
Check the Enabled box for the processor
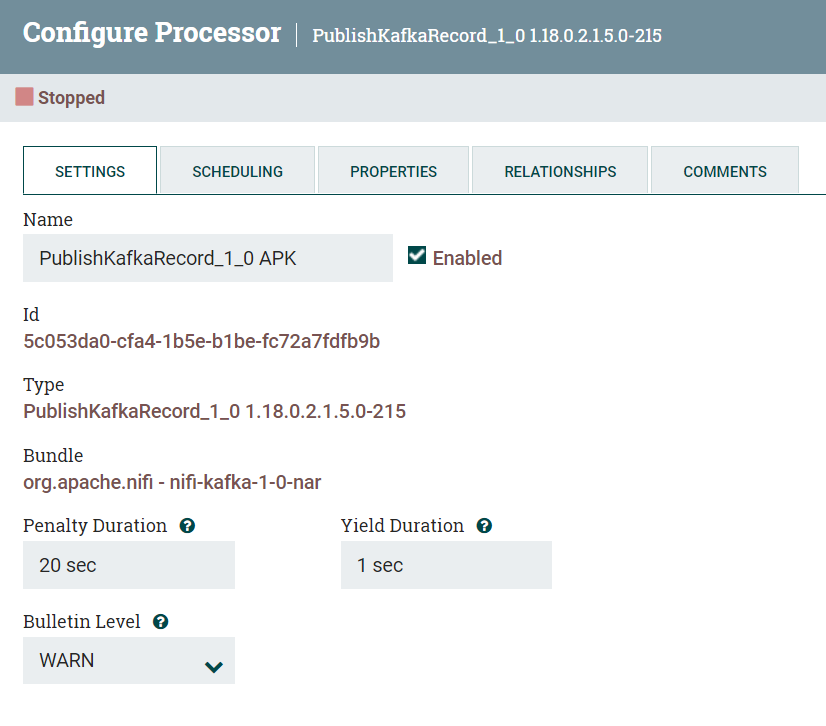417,256
